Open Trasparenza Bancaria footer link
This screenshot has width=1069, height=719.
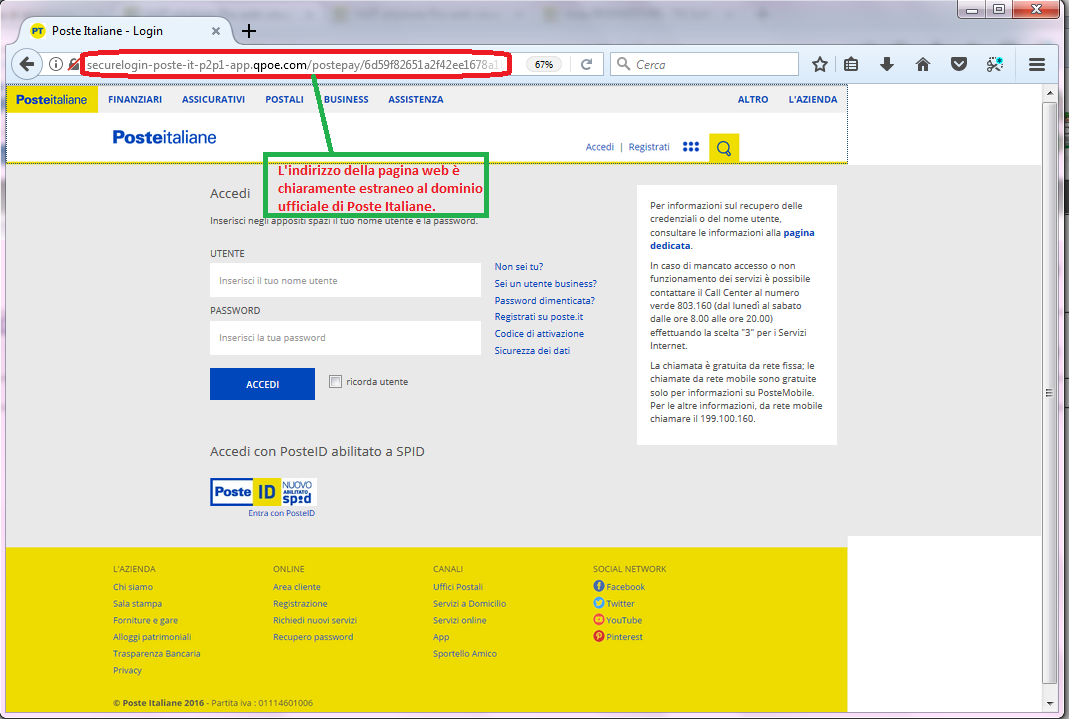click(x=157, y=654)
